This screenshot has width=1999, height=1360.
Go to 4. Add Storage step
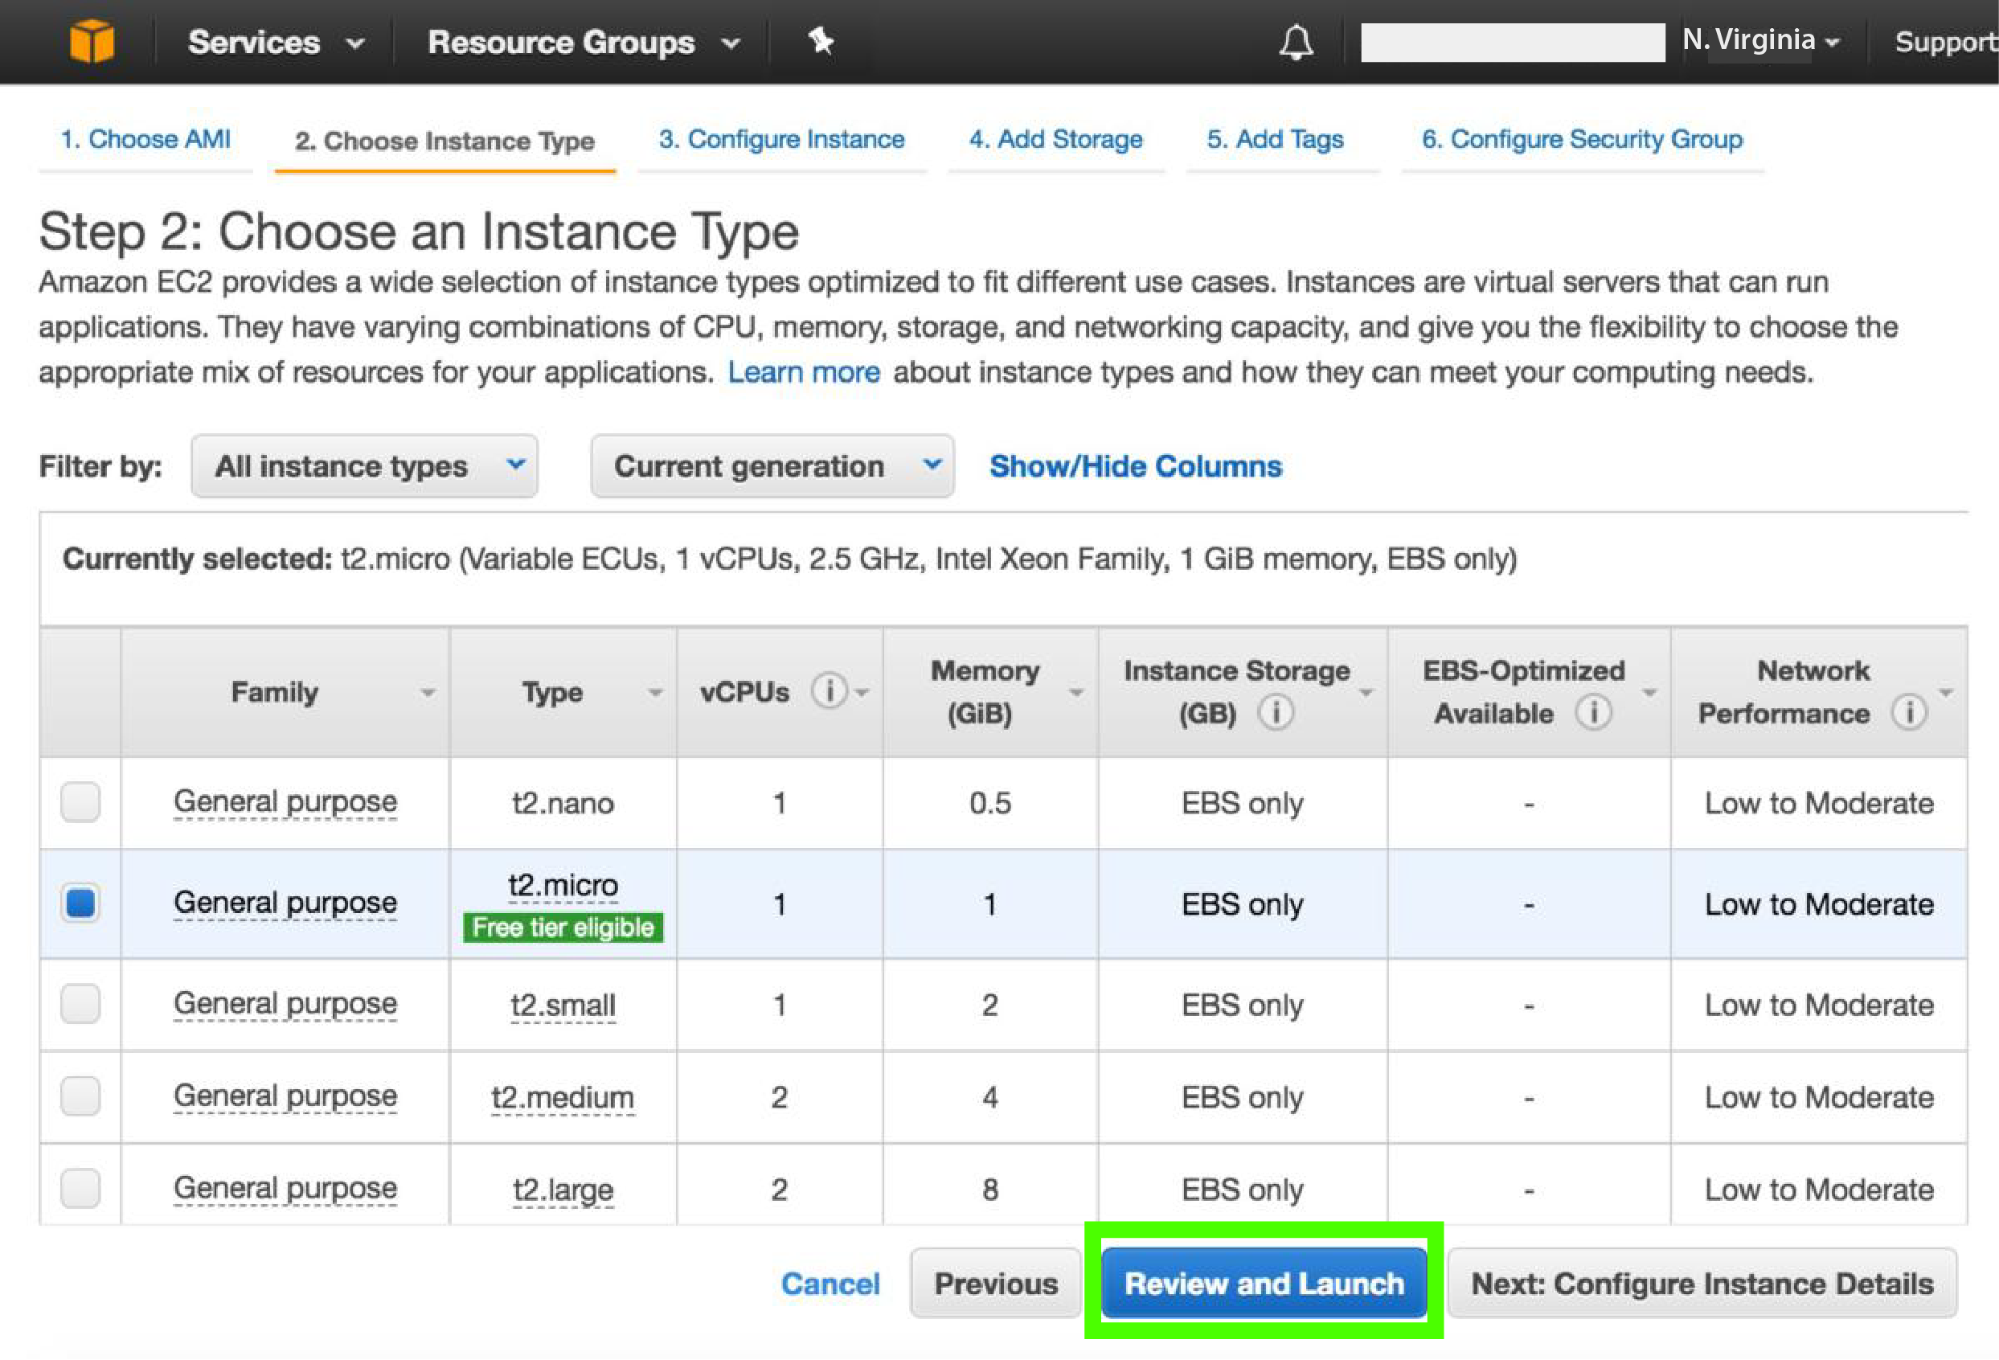pos(1056,139)
